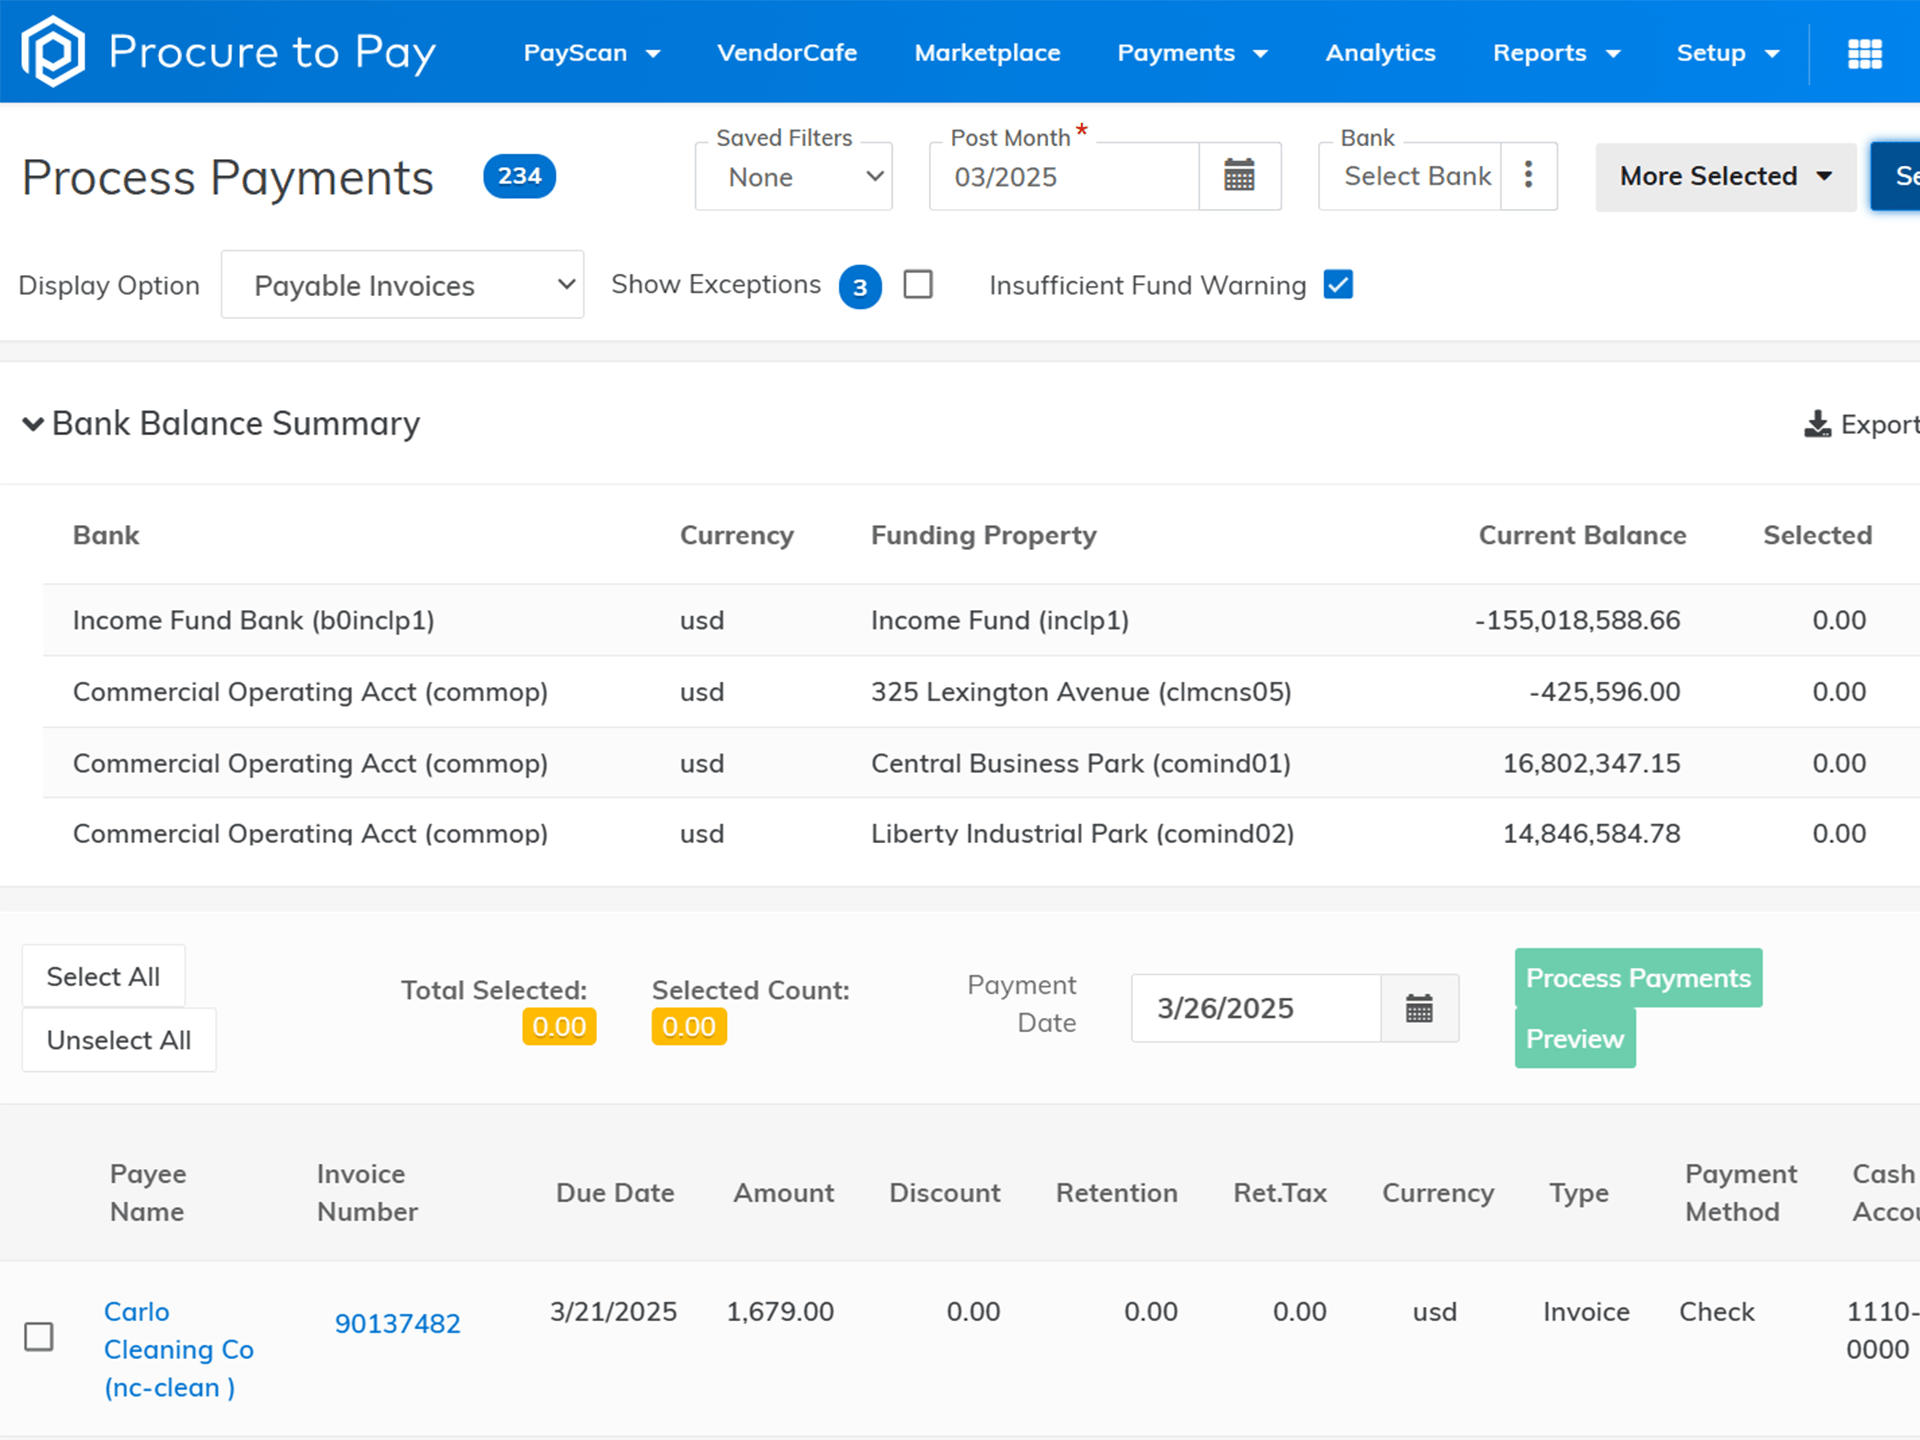Open invoice 90137482

click(x=397, y=1322)
